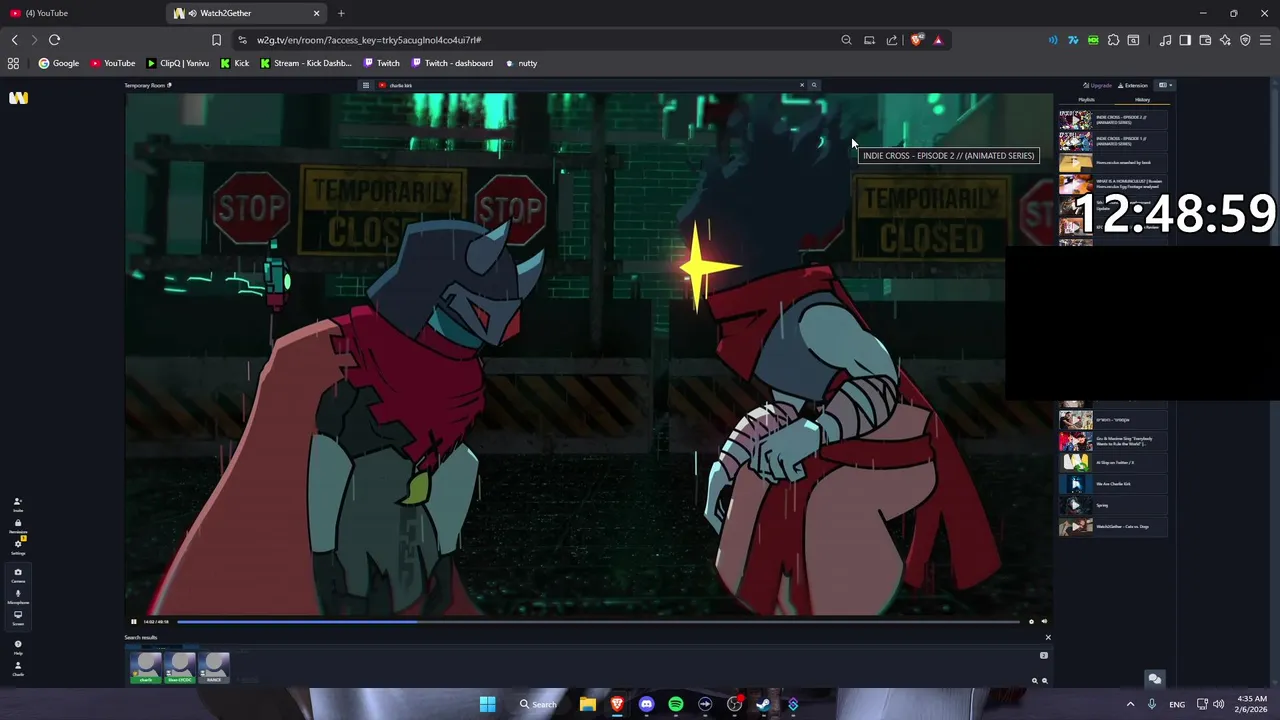The width and height of the screenshot is (1280, 720).
Task: Open Discord from the taskbar
Action: click(x=646, y=704)
